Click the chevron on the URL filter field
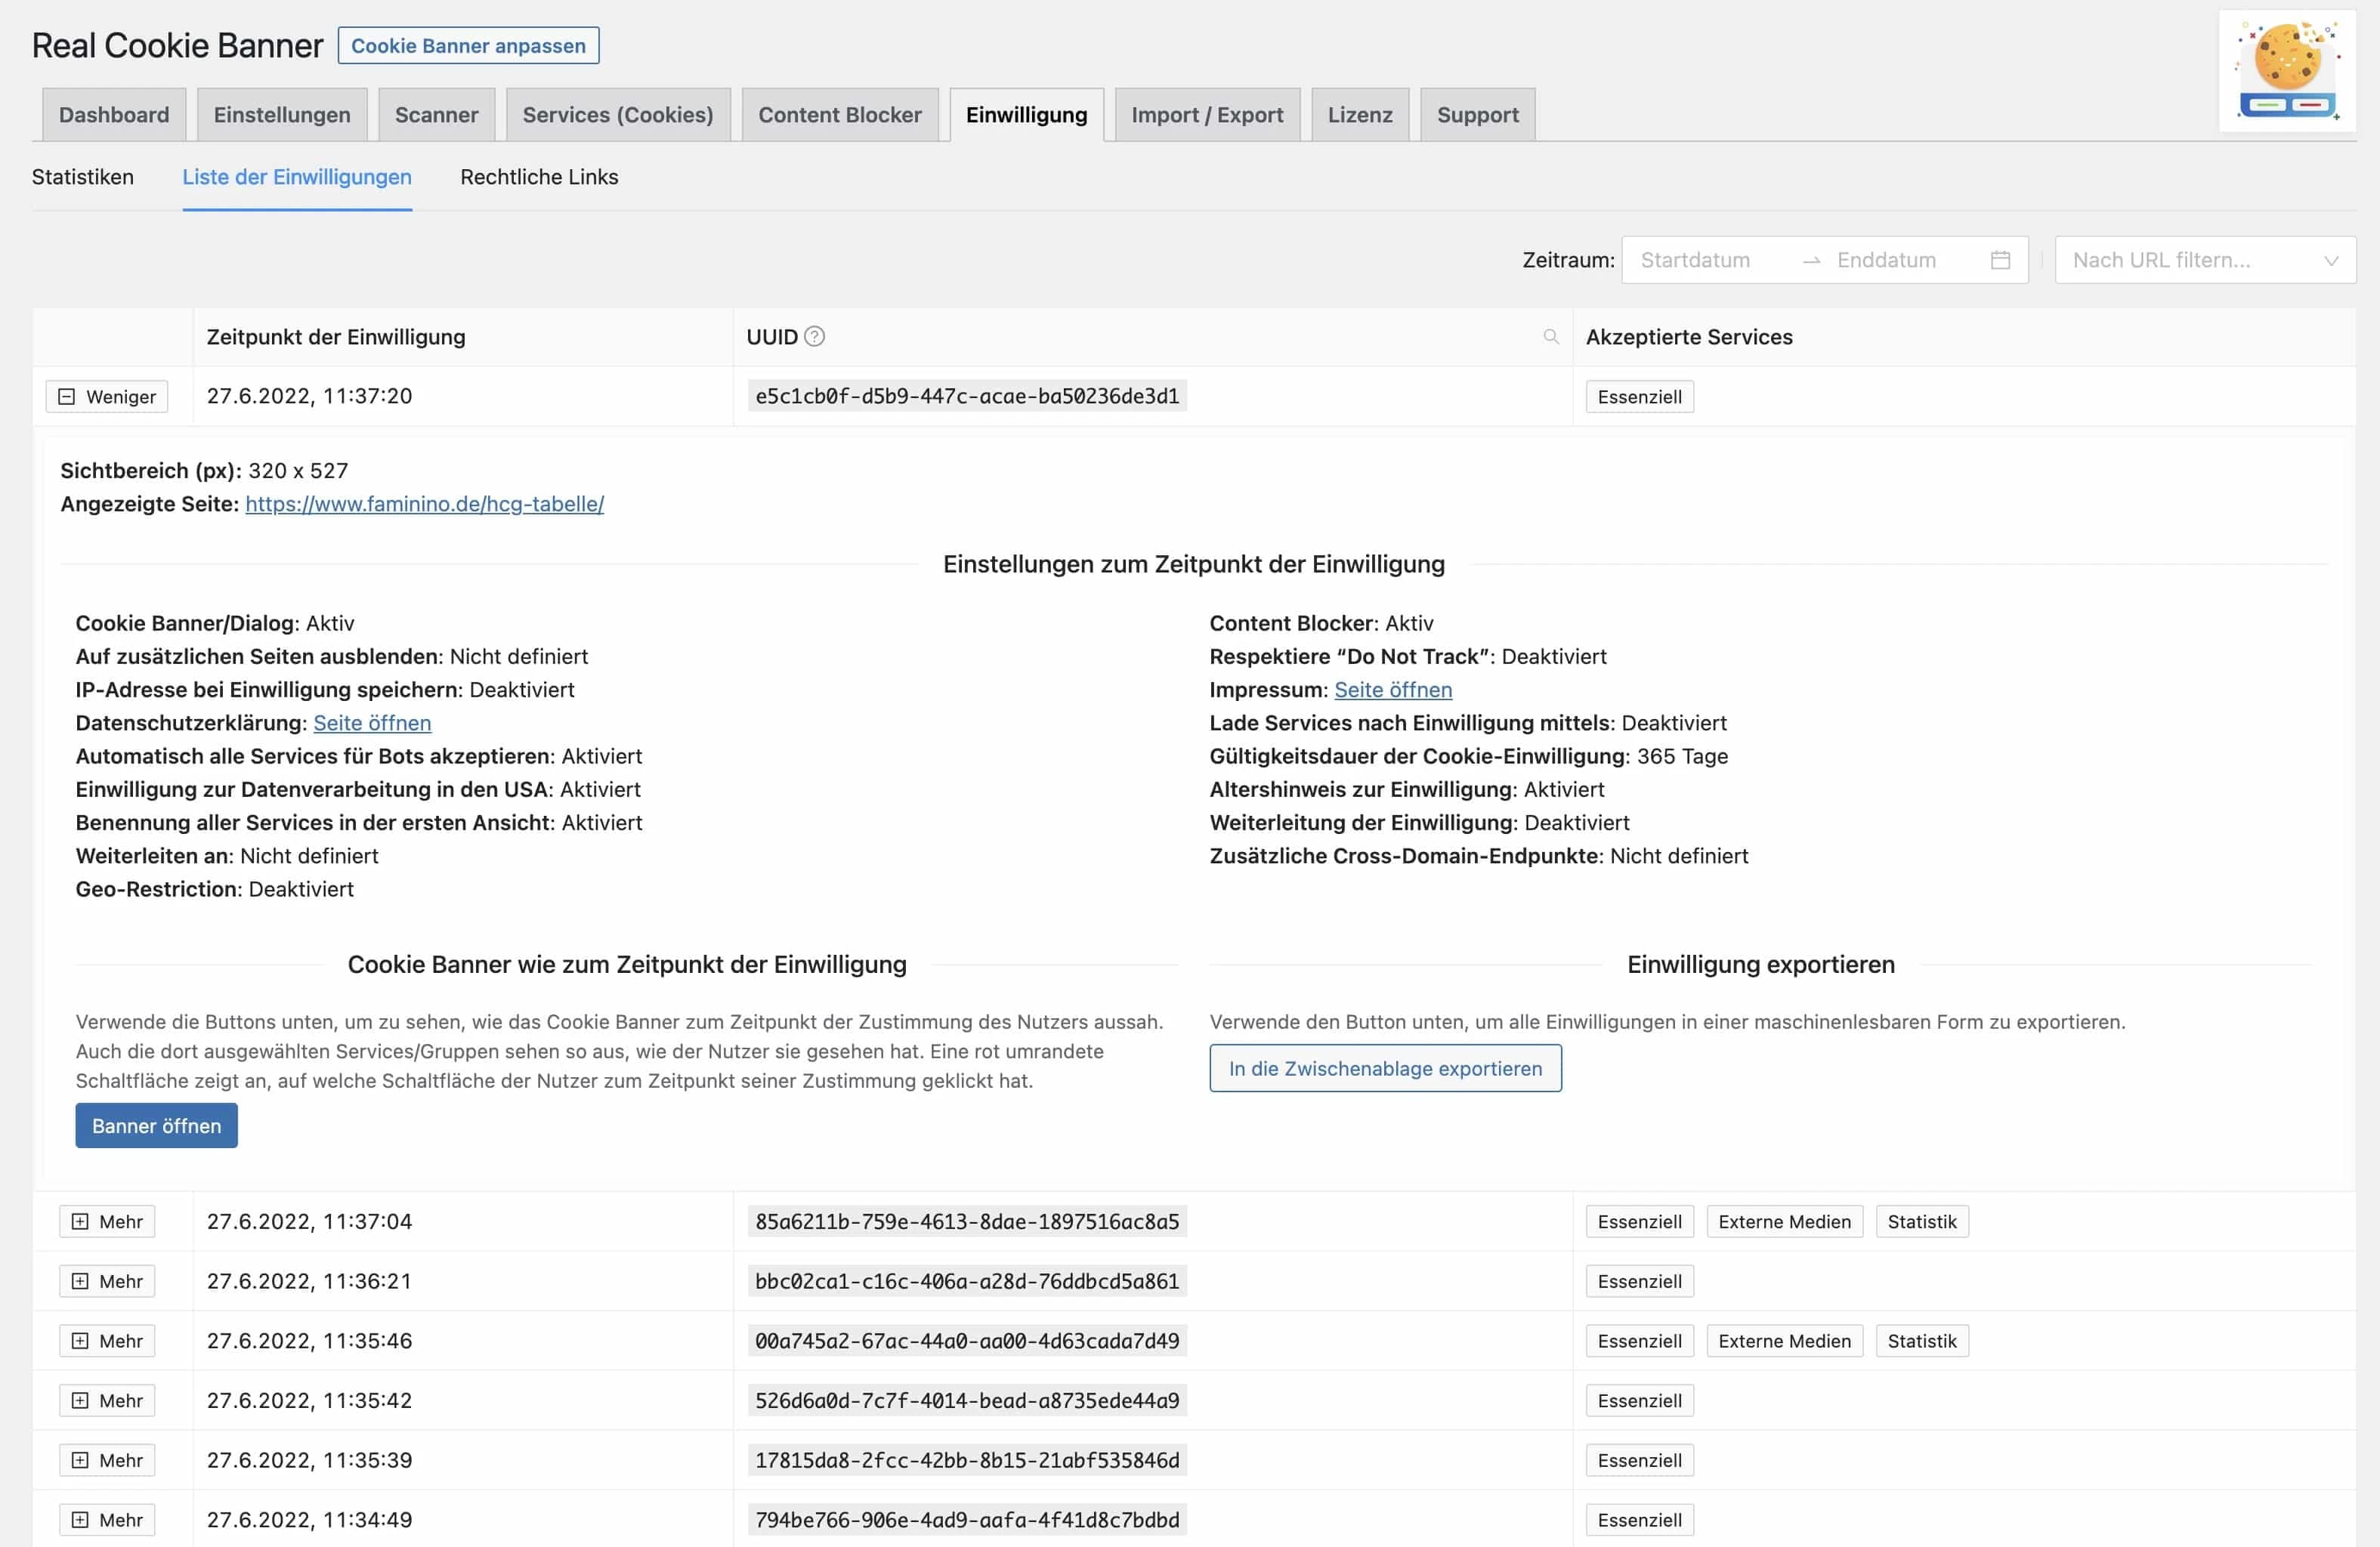The width and height of the screenshot is (2380, 1547). click(x=2332, y=260)
